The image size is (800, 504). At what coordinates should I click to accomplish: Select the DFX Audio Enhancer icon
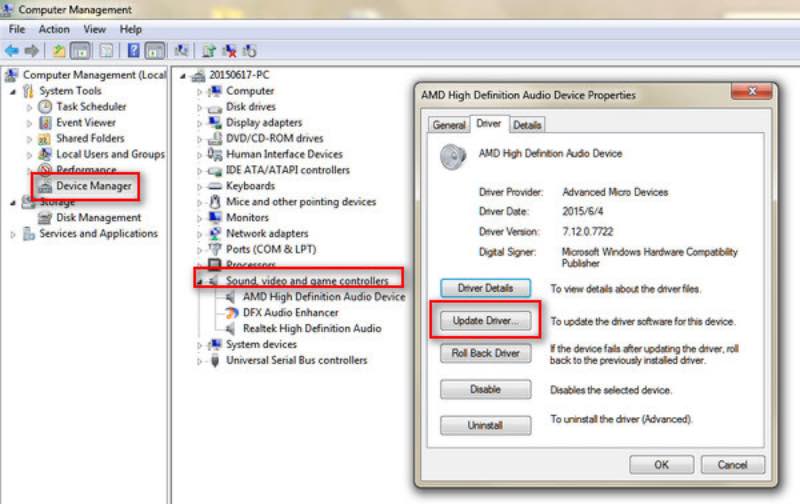point(232,313)
